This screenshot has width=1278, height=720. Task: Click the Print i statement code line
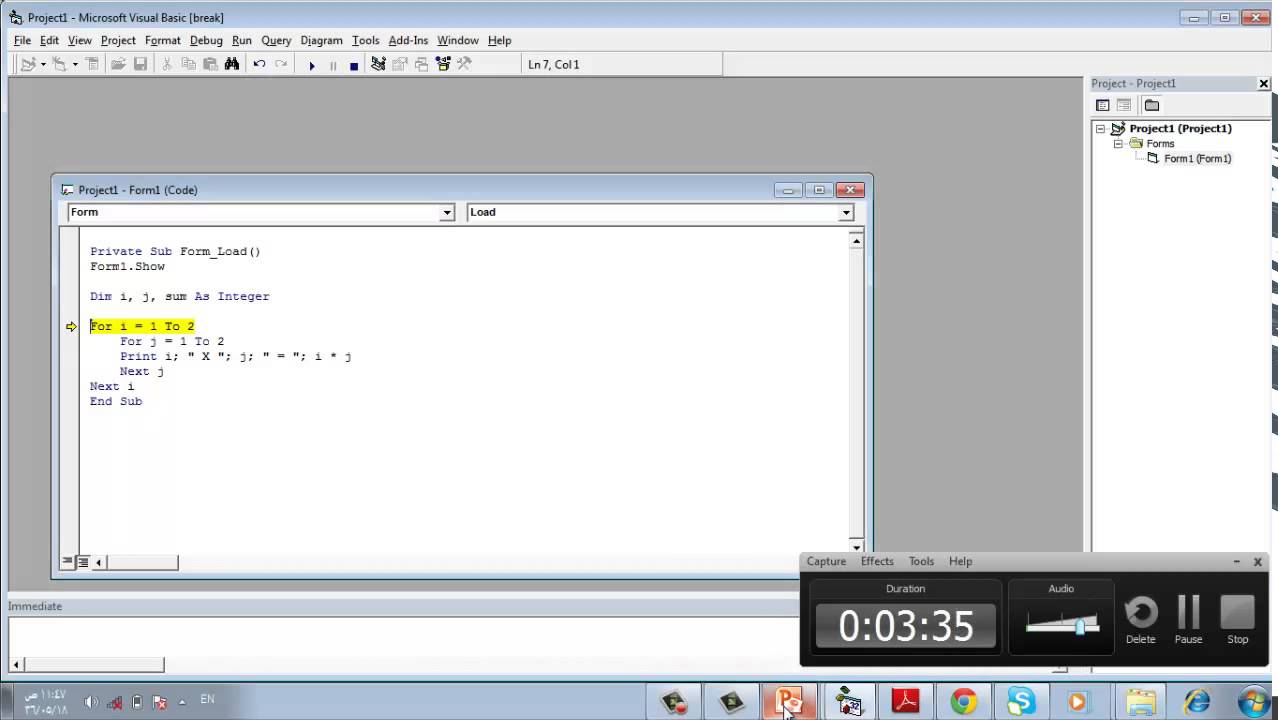pyautogui.click(x=236, y=356)
